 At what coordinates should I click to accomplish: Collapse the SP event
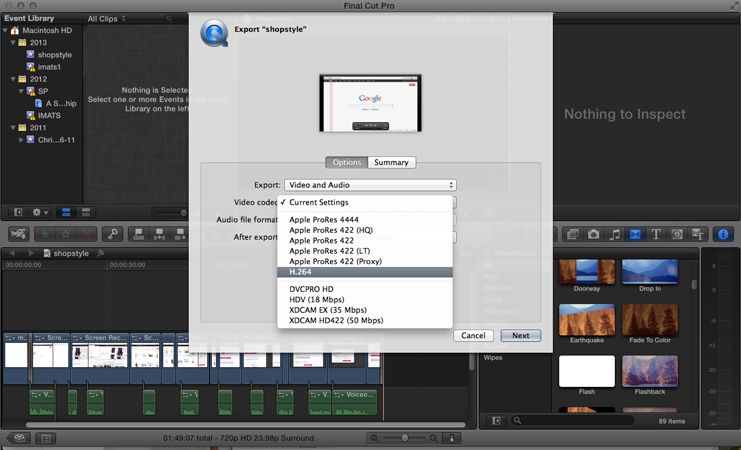coord(21,91)
